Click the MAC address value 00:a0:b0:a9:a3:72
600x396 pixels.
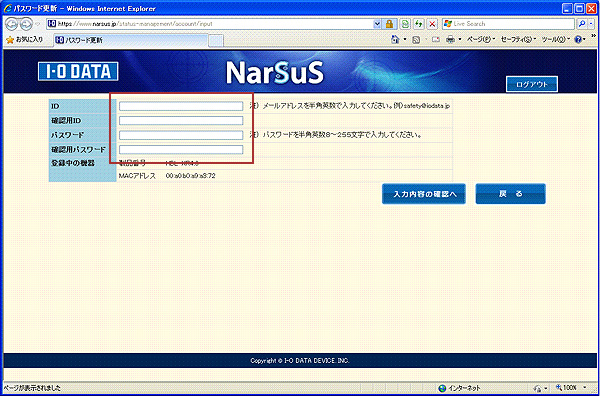coord(190,176)
